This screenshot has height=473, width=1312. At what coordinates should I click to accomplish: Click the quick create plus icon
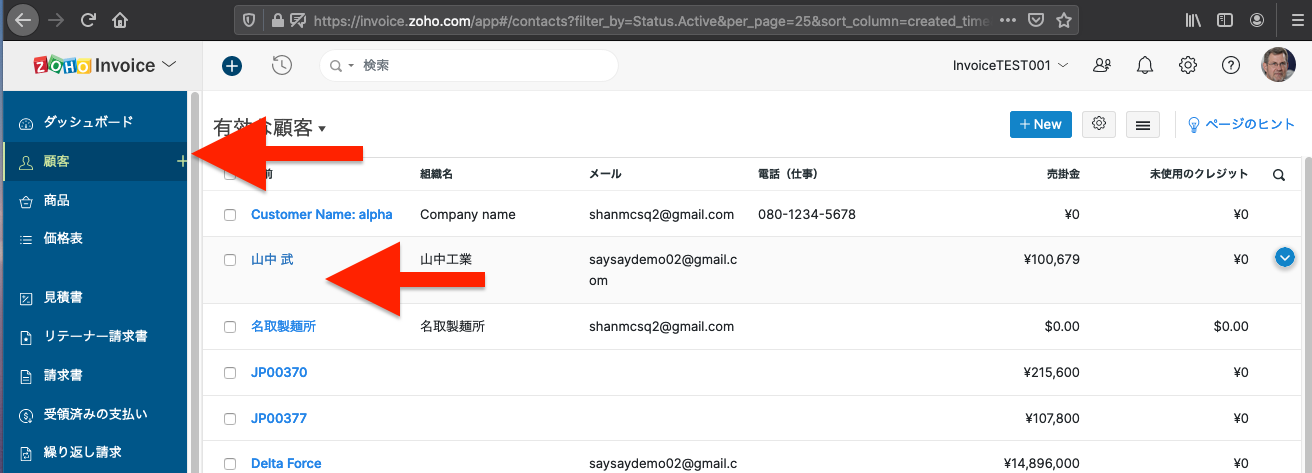232,66
